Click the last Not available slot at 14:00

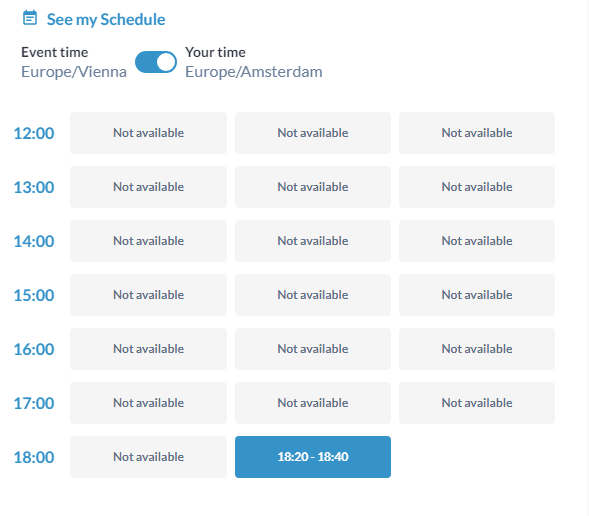[477, 241]
